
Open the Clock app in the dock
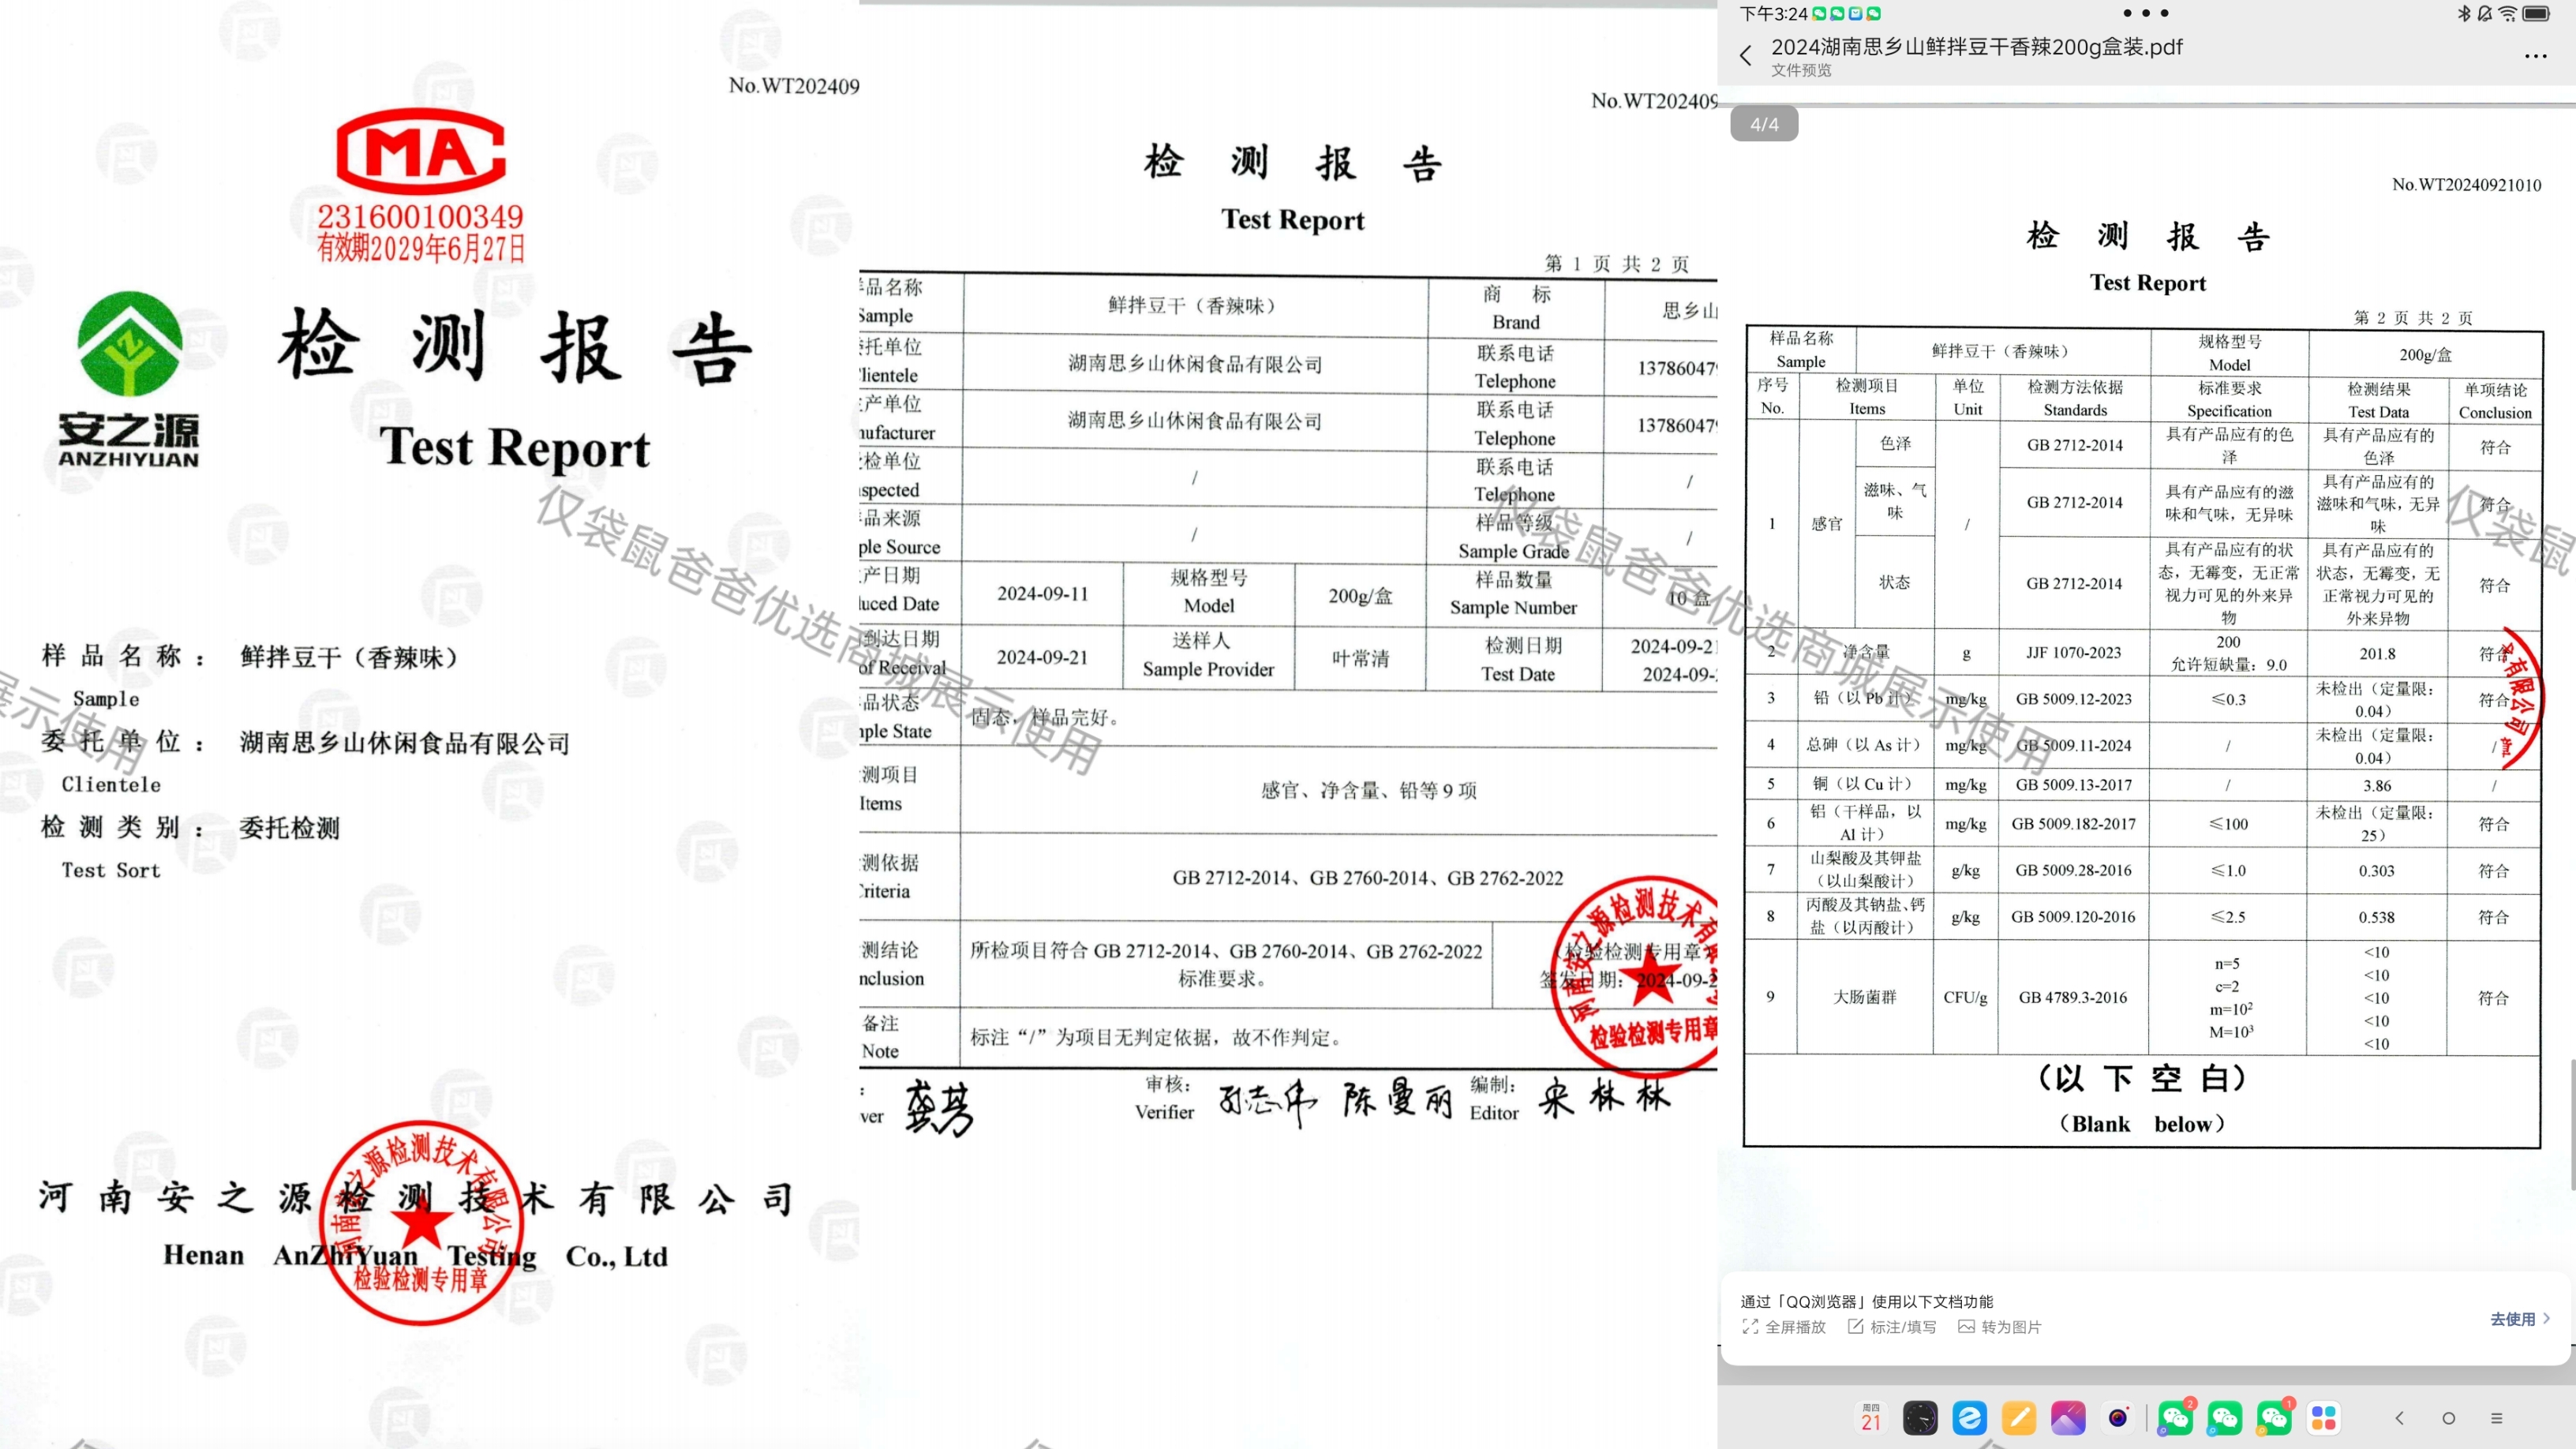[1920, 1417]
